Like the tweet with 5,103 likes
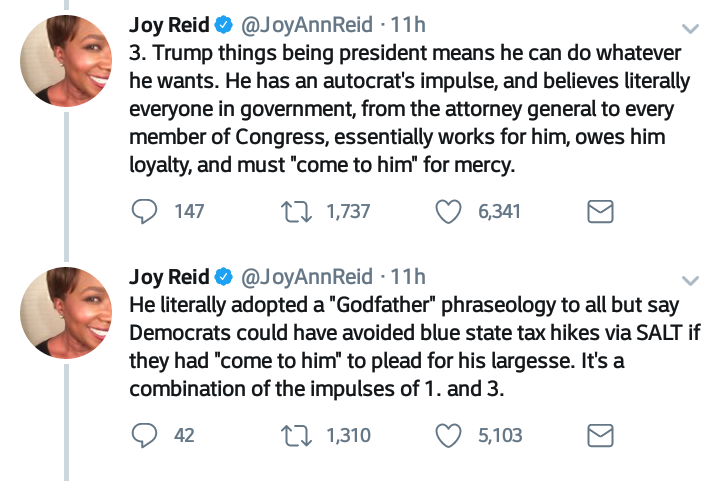 [451, 435]
